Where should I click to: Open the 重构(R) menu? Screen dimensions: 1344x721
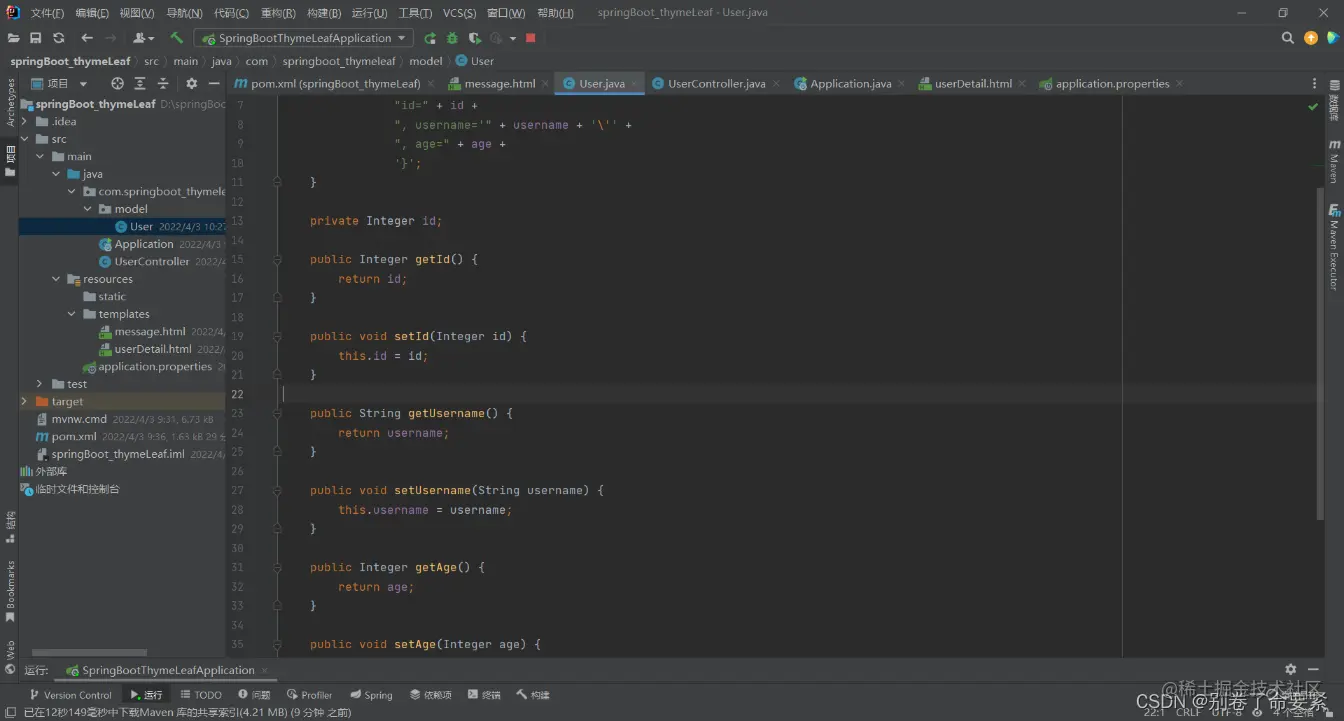278,13
